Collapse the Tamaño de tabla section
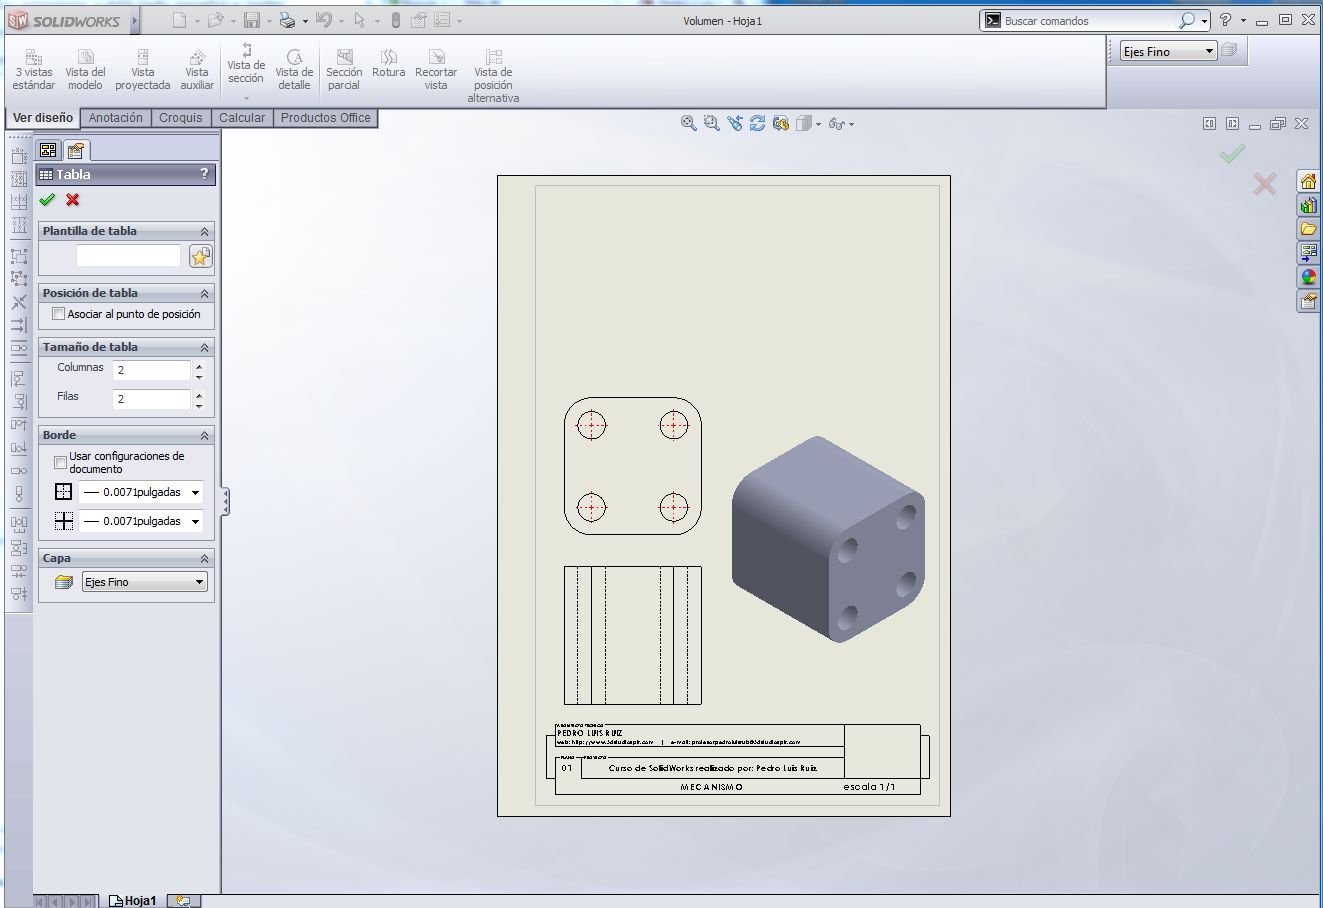This screenshot has width=1323, height=908. [204, 347]
